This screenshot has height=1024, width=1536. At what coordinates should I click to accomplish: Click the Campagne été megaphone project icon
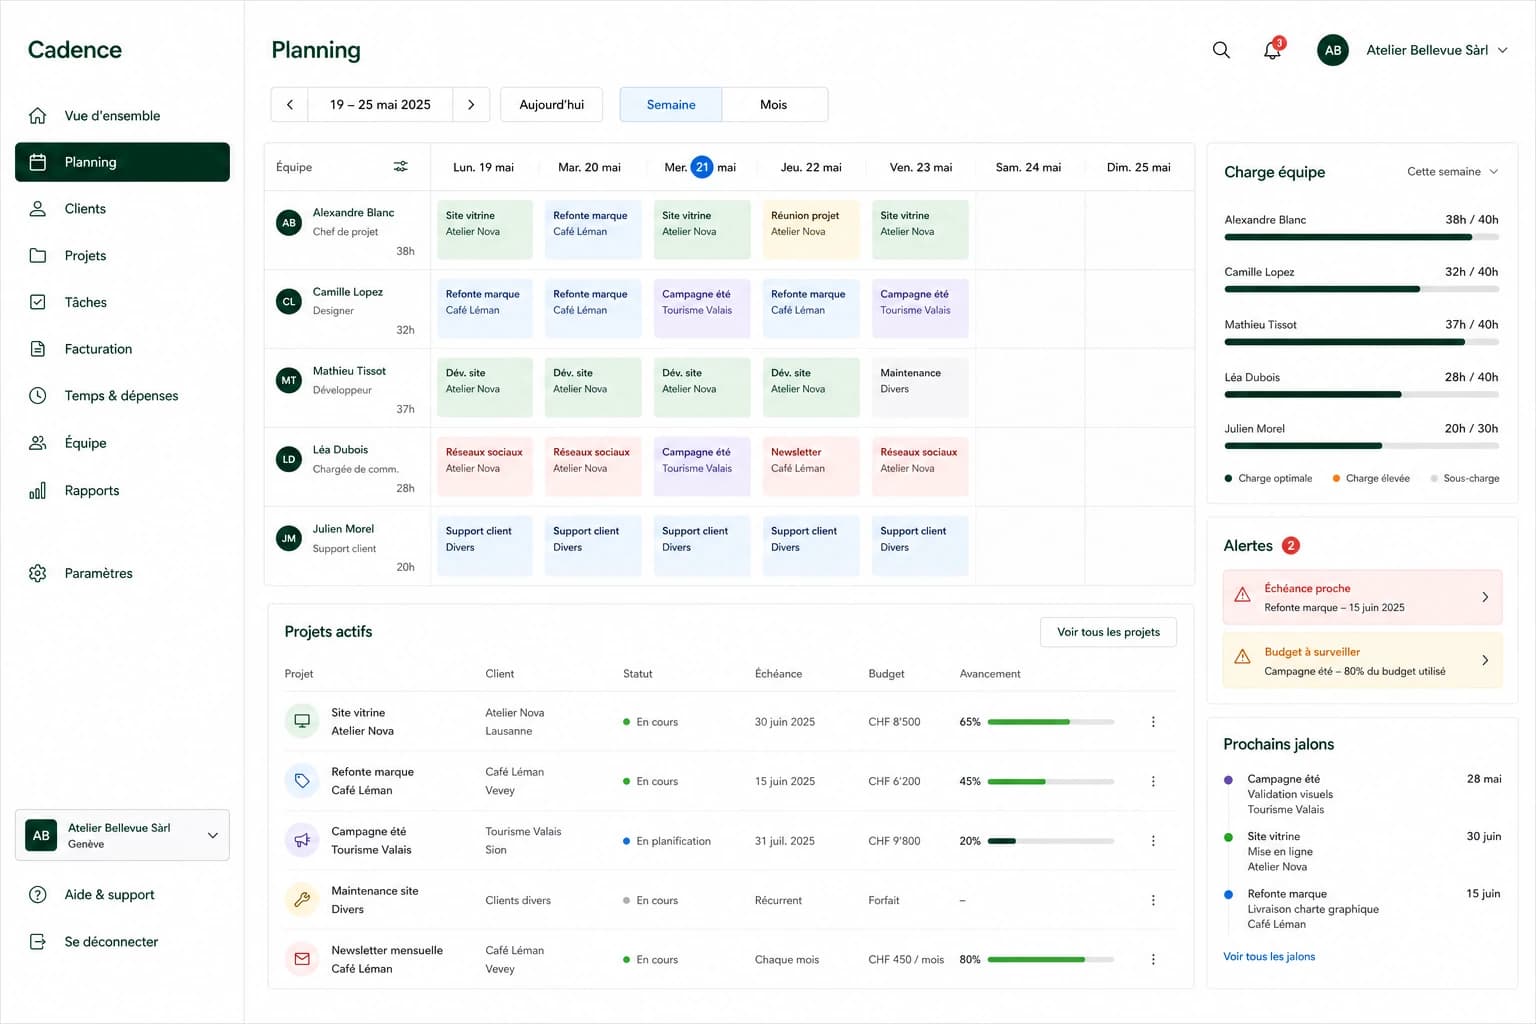[302, 840]
